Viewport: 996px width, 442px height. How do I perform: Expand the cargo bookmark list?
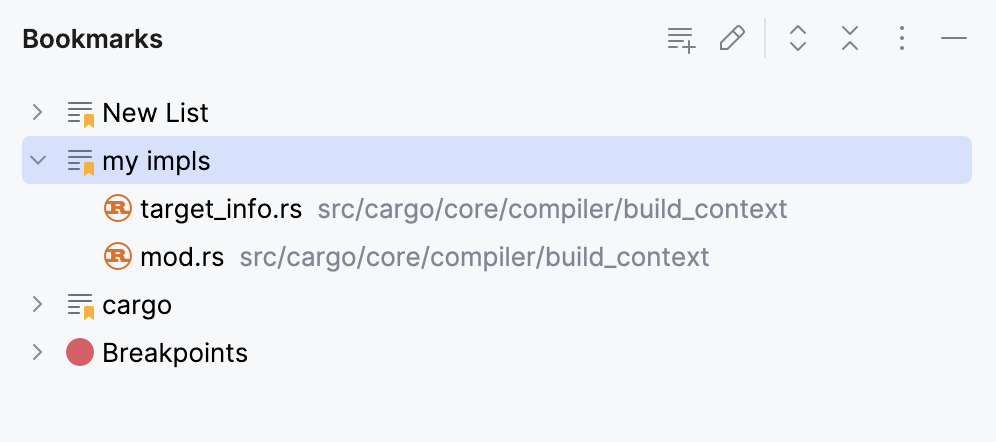coord(38,304)
